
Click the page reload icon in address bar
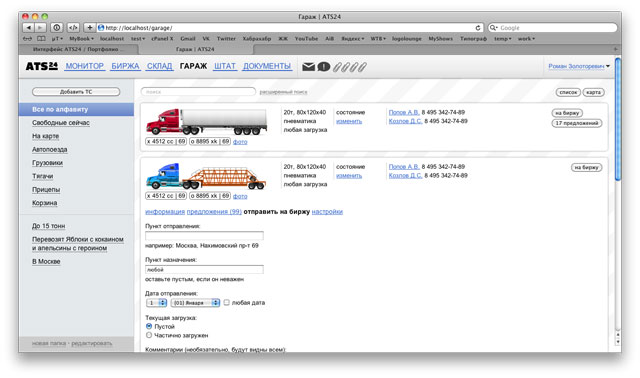(x=478, y=28)
